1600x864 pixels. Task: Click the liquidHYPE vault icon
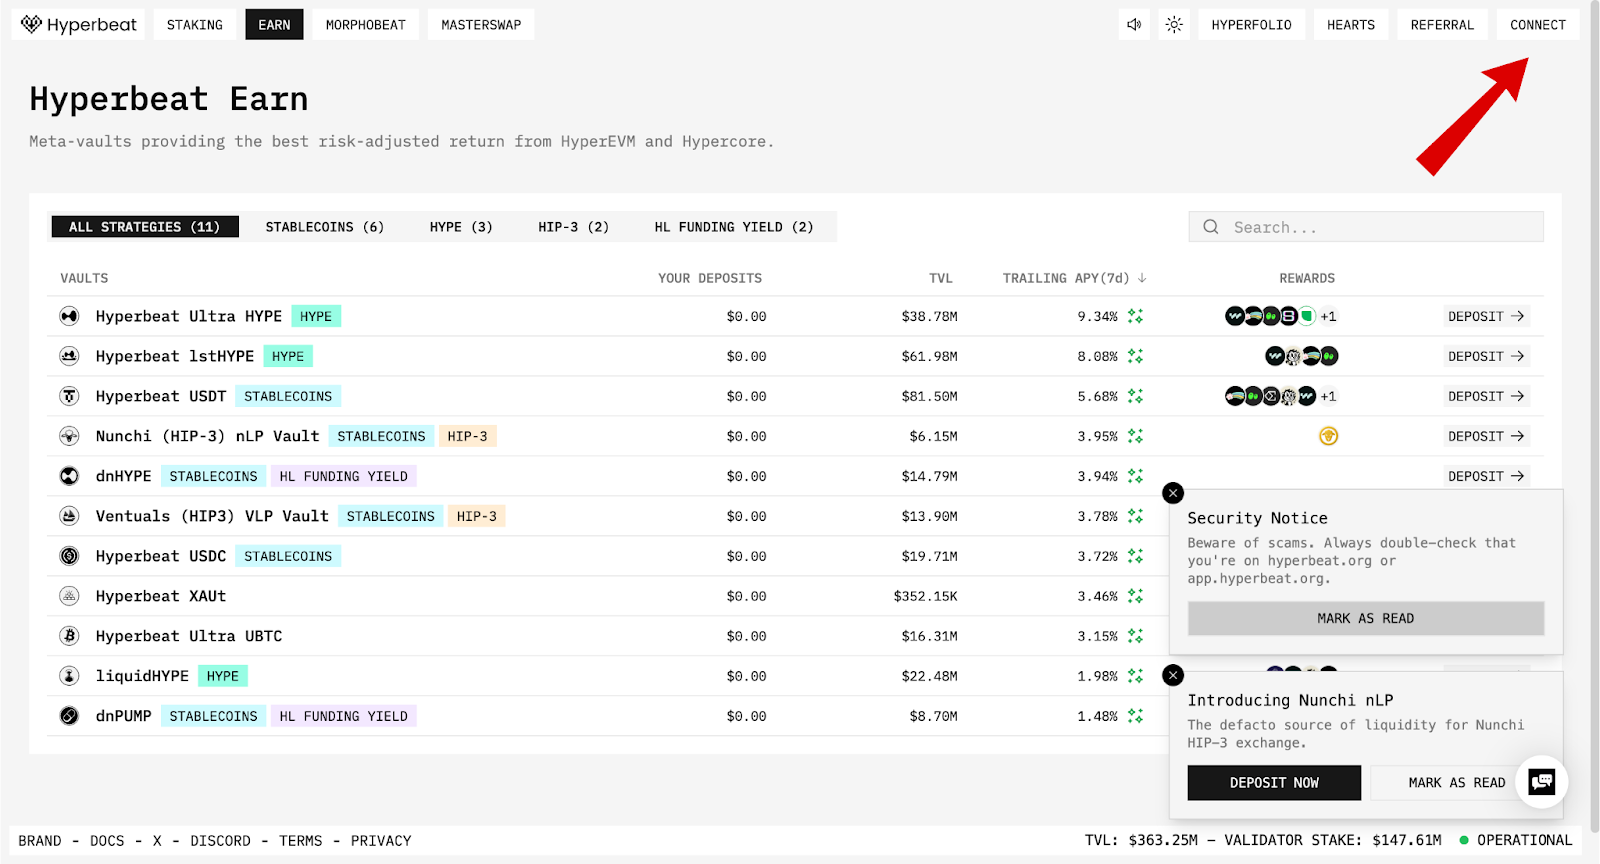[x=69, y=676]
